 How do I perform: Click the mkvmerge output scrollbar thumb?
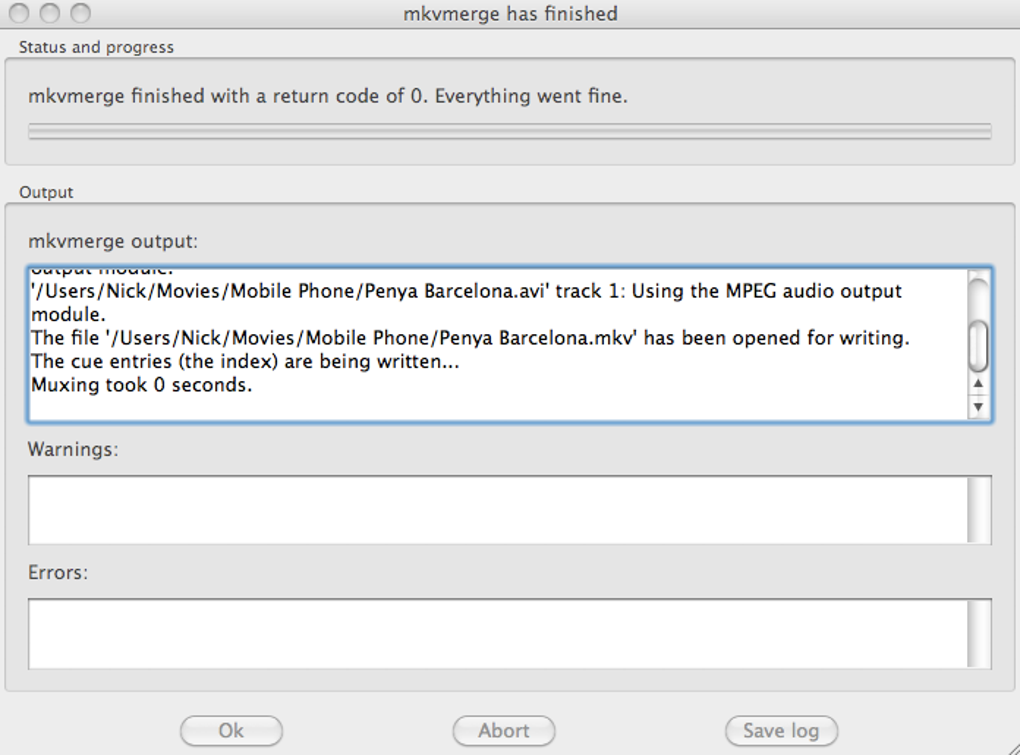tap(978, 345)
